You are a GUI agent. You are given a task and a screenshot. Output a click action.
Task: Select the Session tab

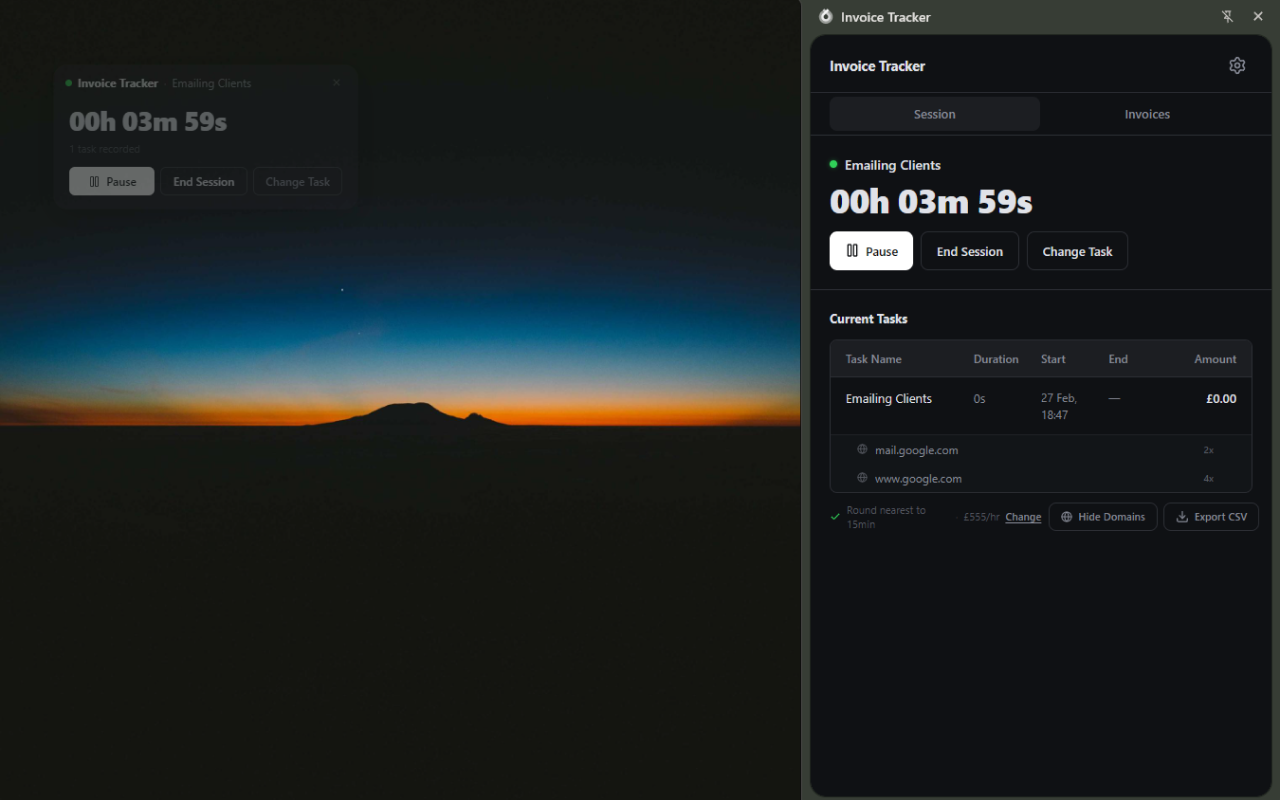tap(934, 113)
